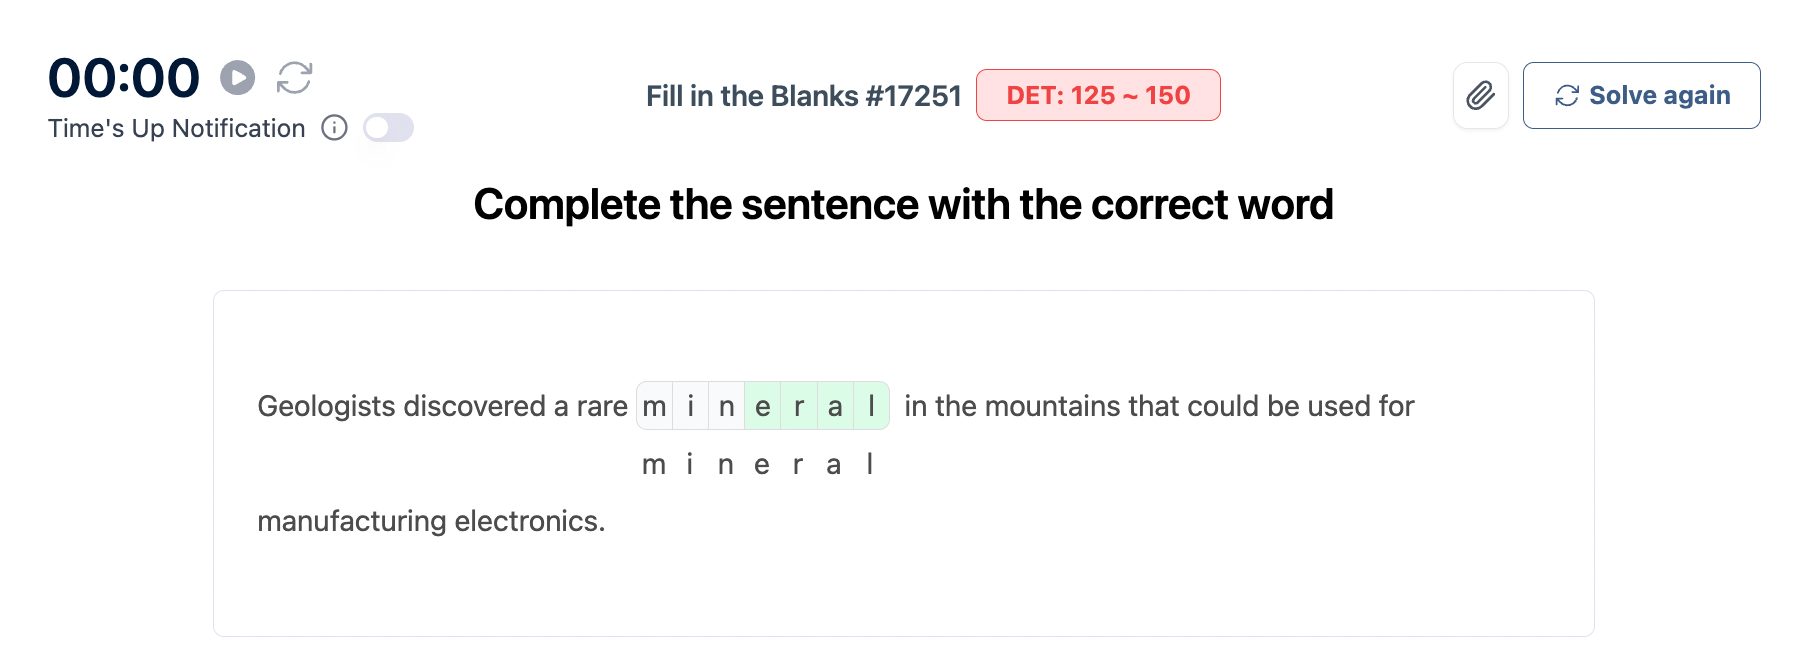Image resolution: width=1808 pixels, height=646 pixels.
Task: Click the first letter box 'm'
Action: (x=655, y=406)
